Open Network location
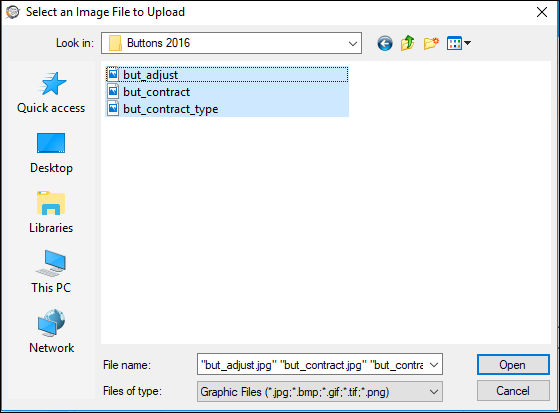 [x=51, y=332]
